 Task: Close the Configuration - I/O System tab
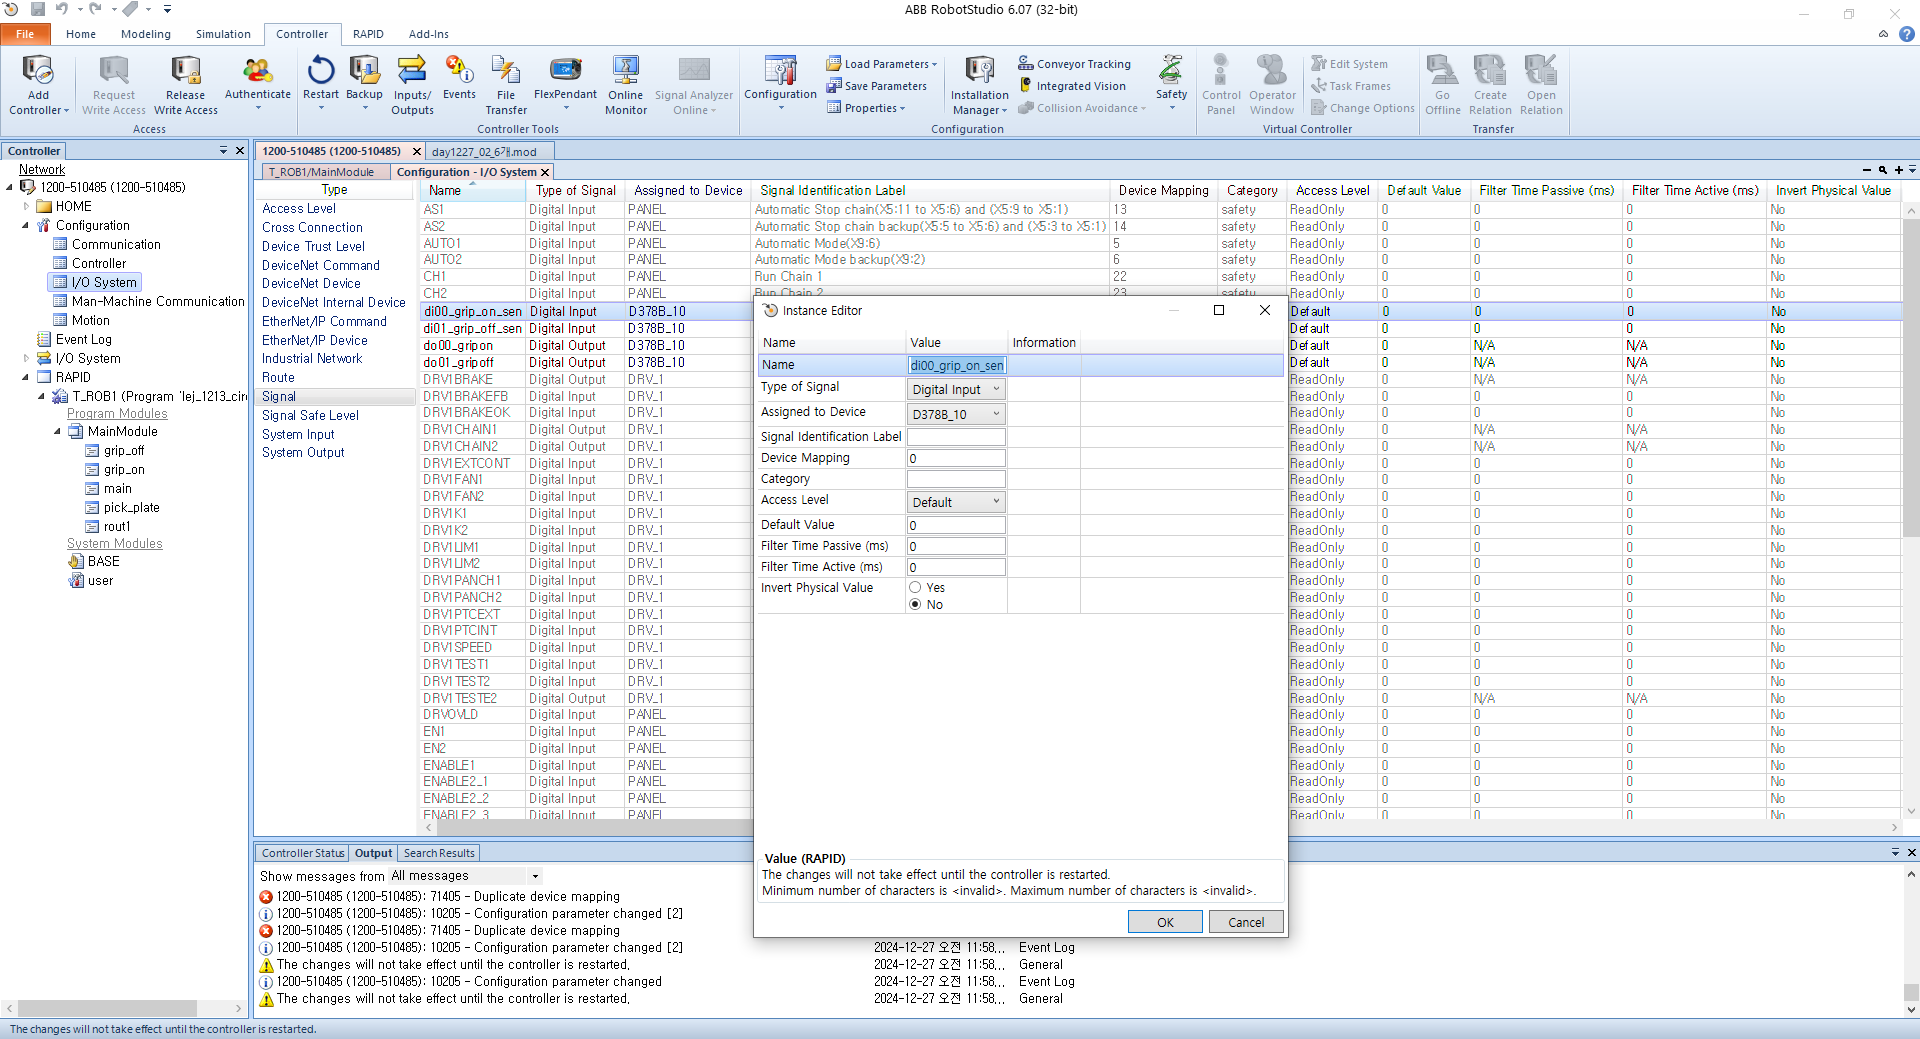(x=545, y=173)
